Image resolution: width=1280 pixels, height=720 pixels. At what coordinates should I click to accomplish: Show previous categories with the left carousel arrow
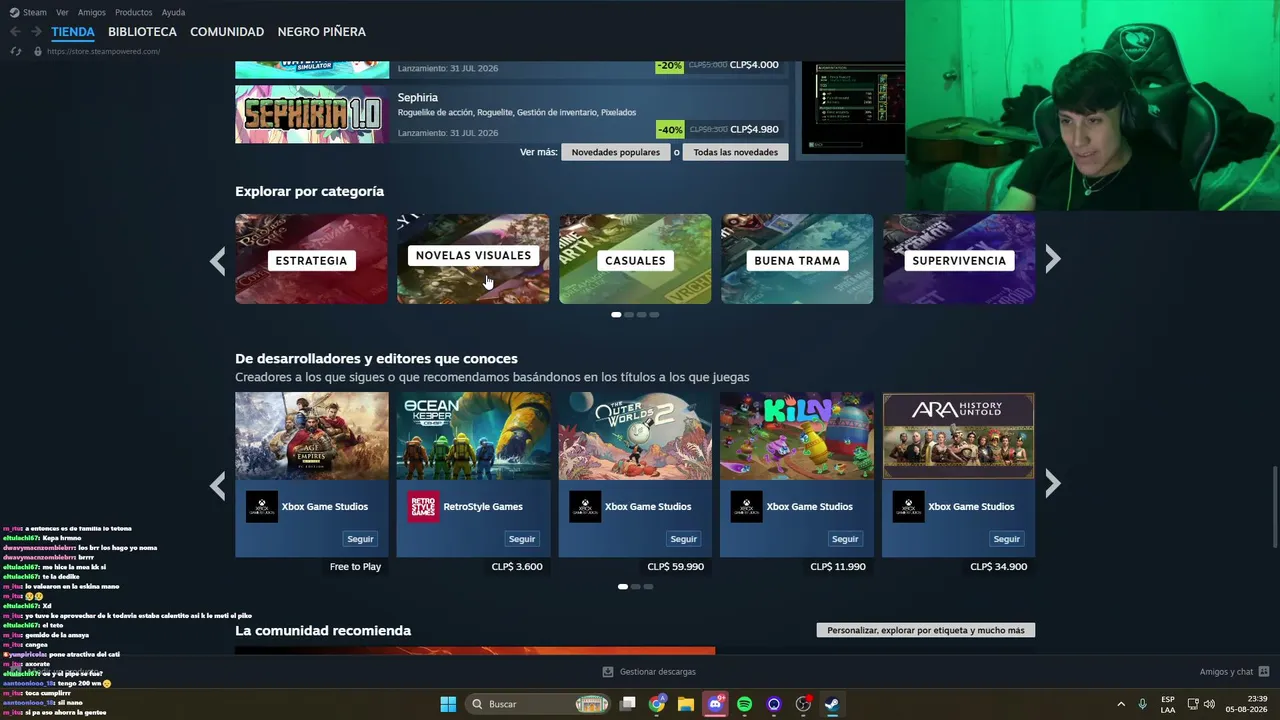tap(218, 260)
